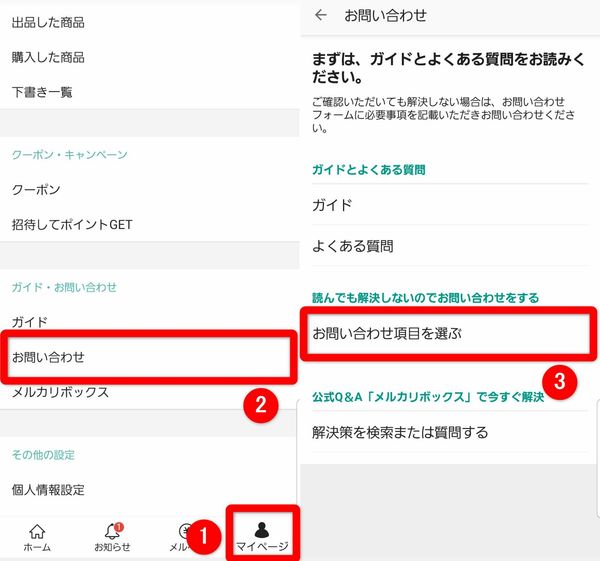Screen dimensions: 600x561
Task: Click the その他の設定 section header
Action: (x=43, y=455)
